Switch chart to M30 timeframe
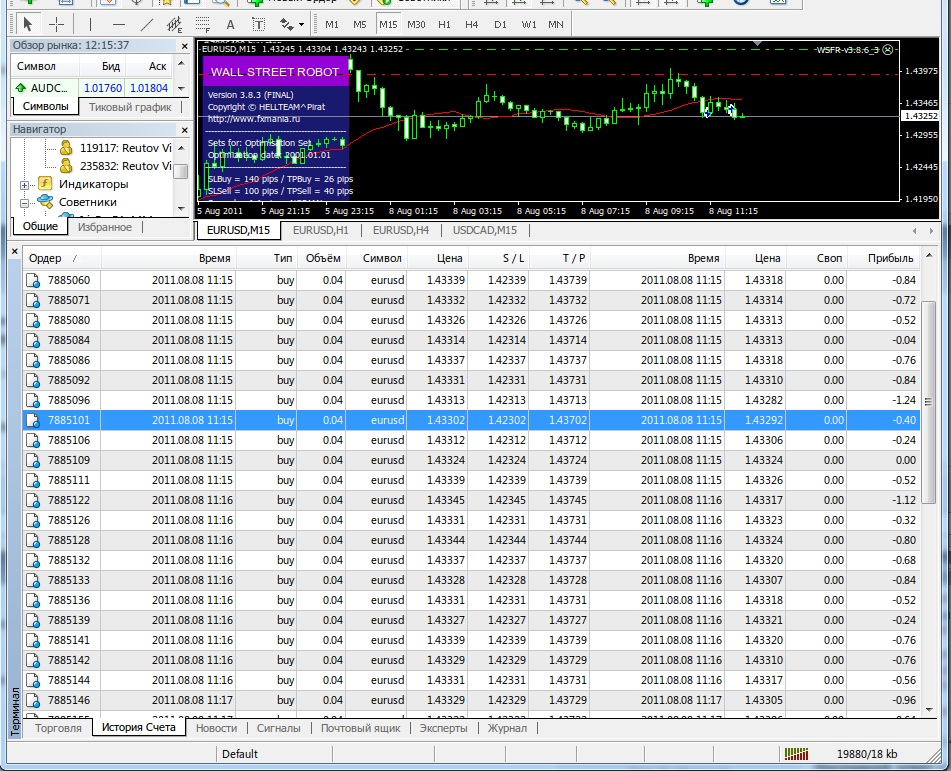Screen dimensions: 951x771 (x=416, y=24)
